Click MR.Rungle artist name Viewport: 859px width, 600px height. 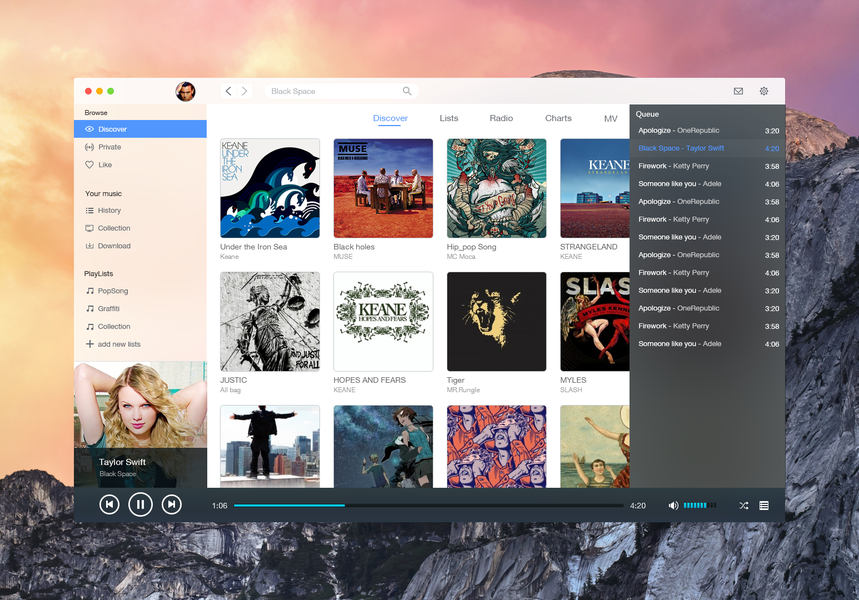point(463,390)
